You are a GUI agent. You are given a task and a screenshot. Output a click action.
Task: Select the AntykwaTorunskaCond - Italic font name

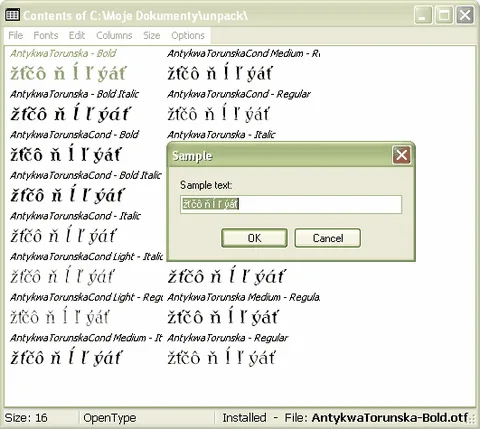75,216
